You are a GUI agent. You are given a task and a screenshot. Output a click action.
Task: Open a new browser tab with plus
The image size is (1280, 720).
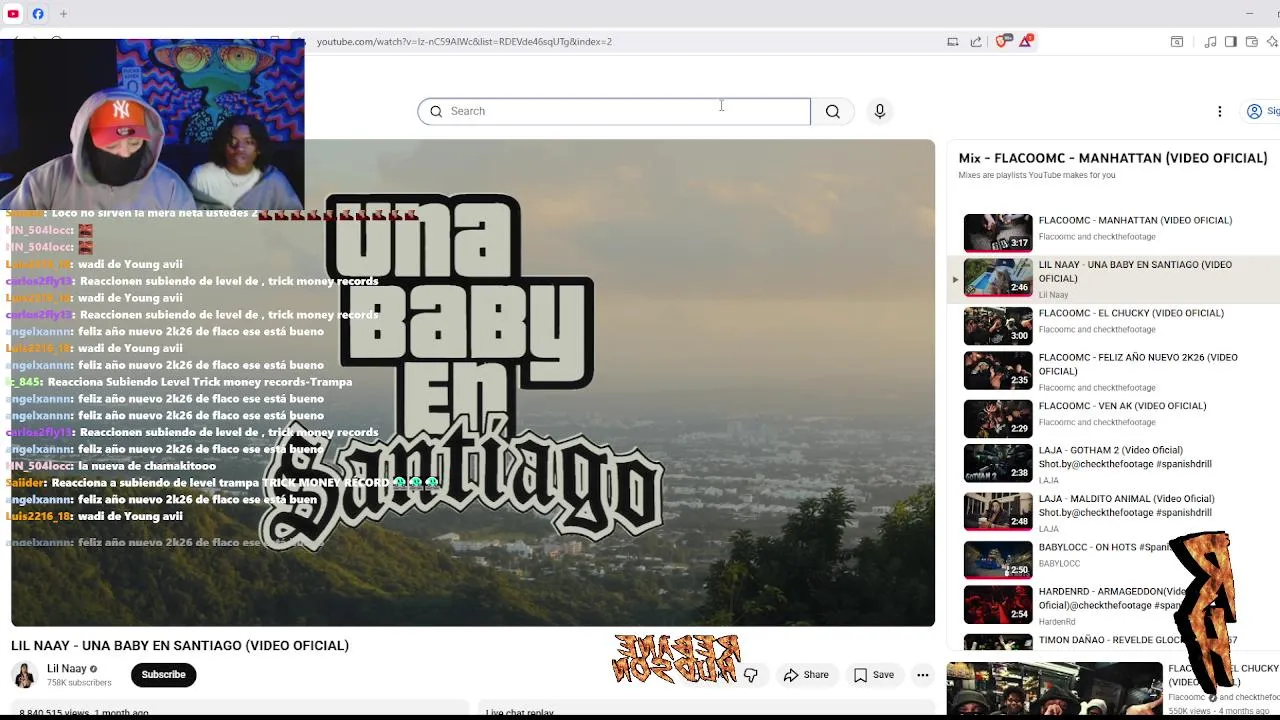pos(63,14)
